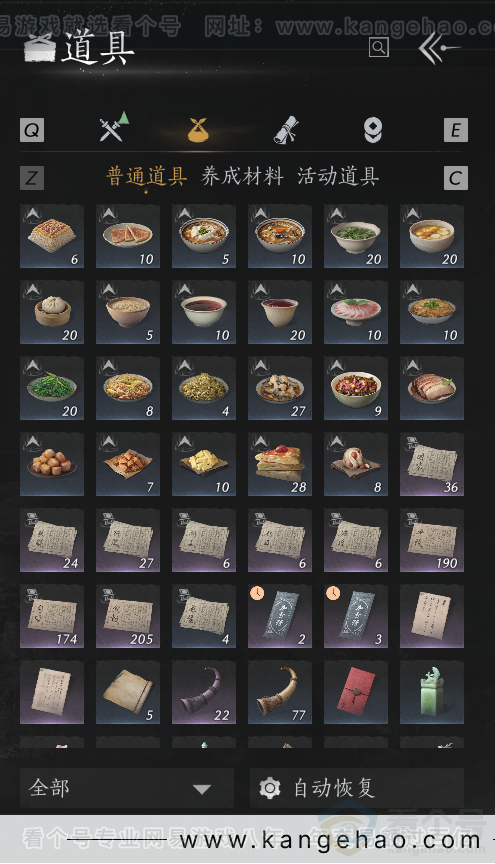Open the search magnifier icon
The height and width of the screenshot is (864, 495).
coord(379,47)
